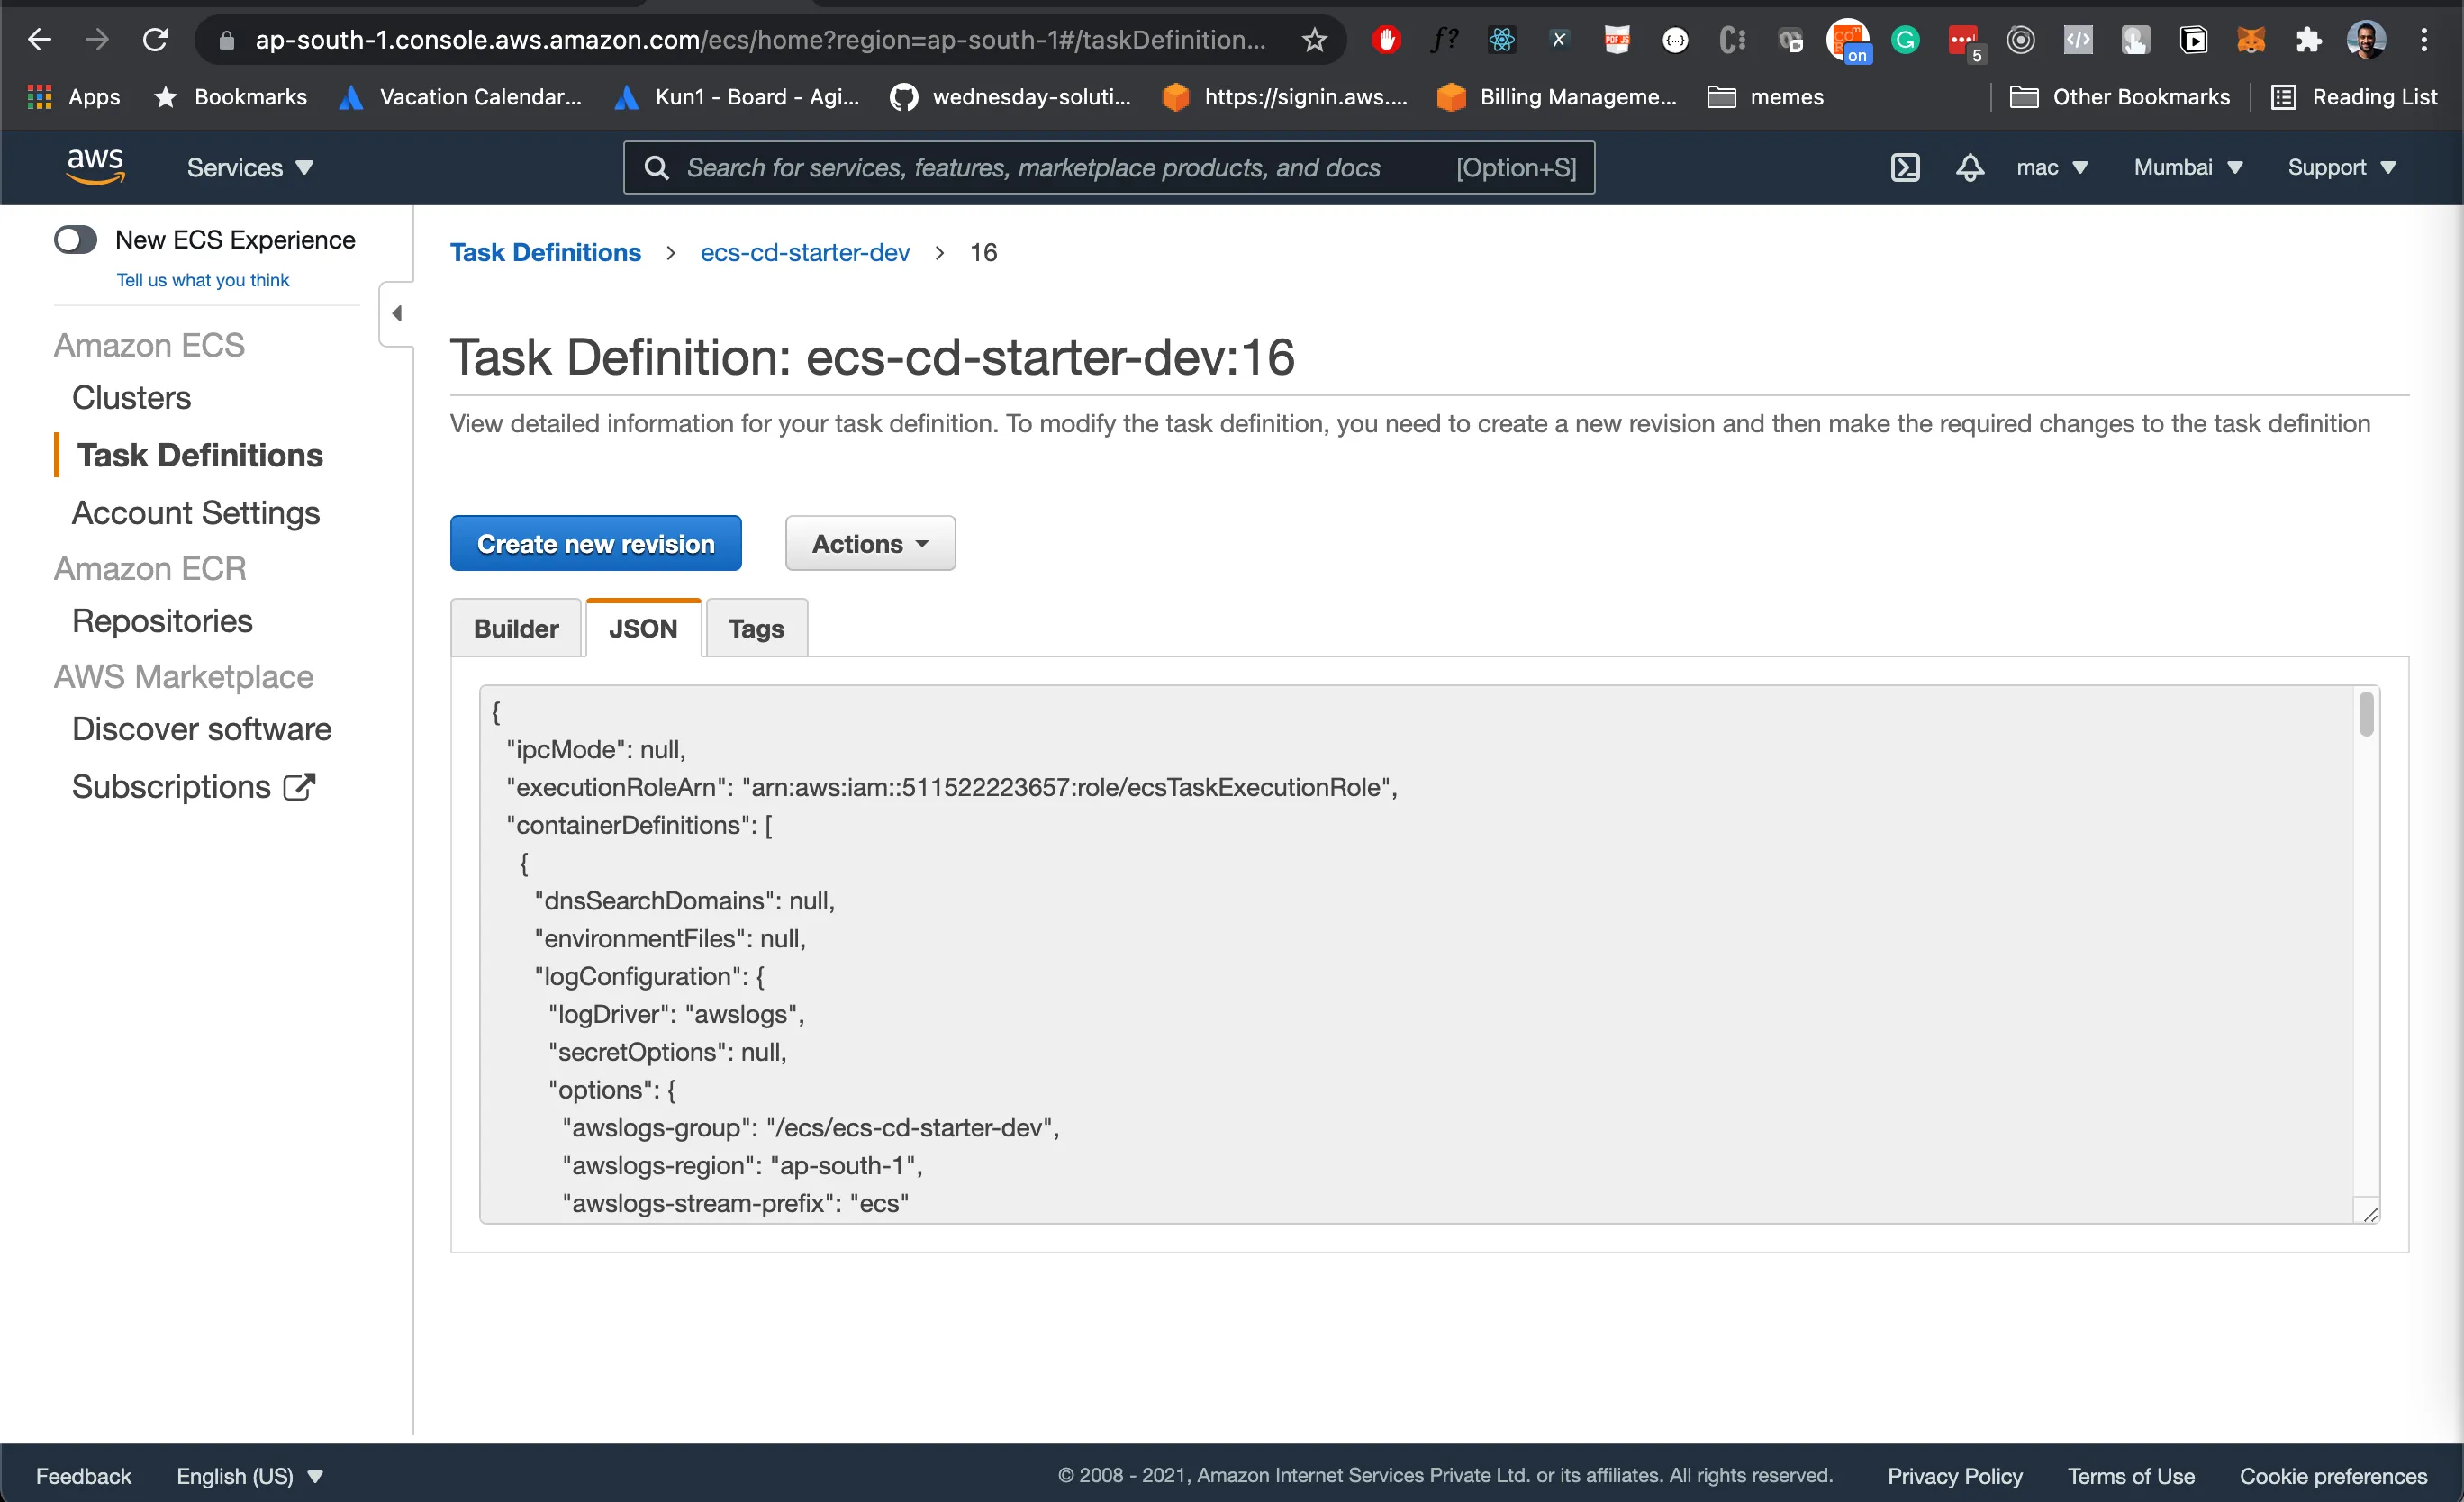The image size is (2464, 1502).
Task: Open AWS CloudShell icon
Action: point(1906,167)
